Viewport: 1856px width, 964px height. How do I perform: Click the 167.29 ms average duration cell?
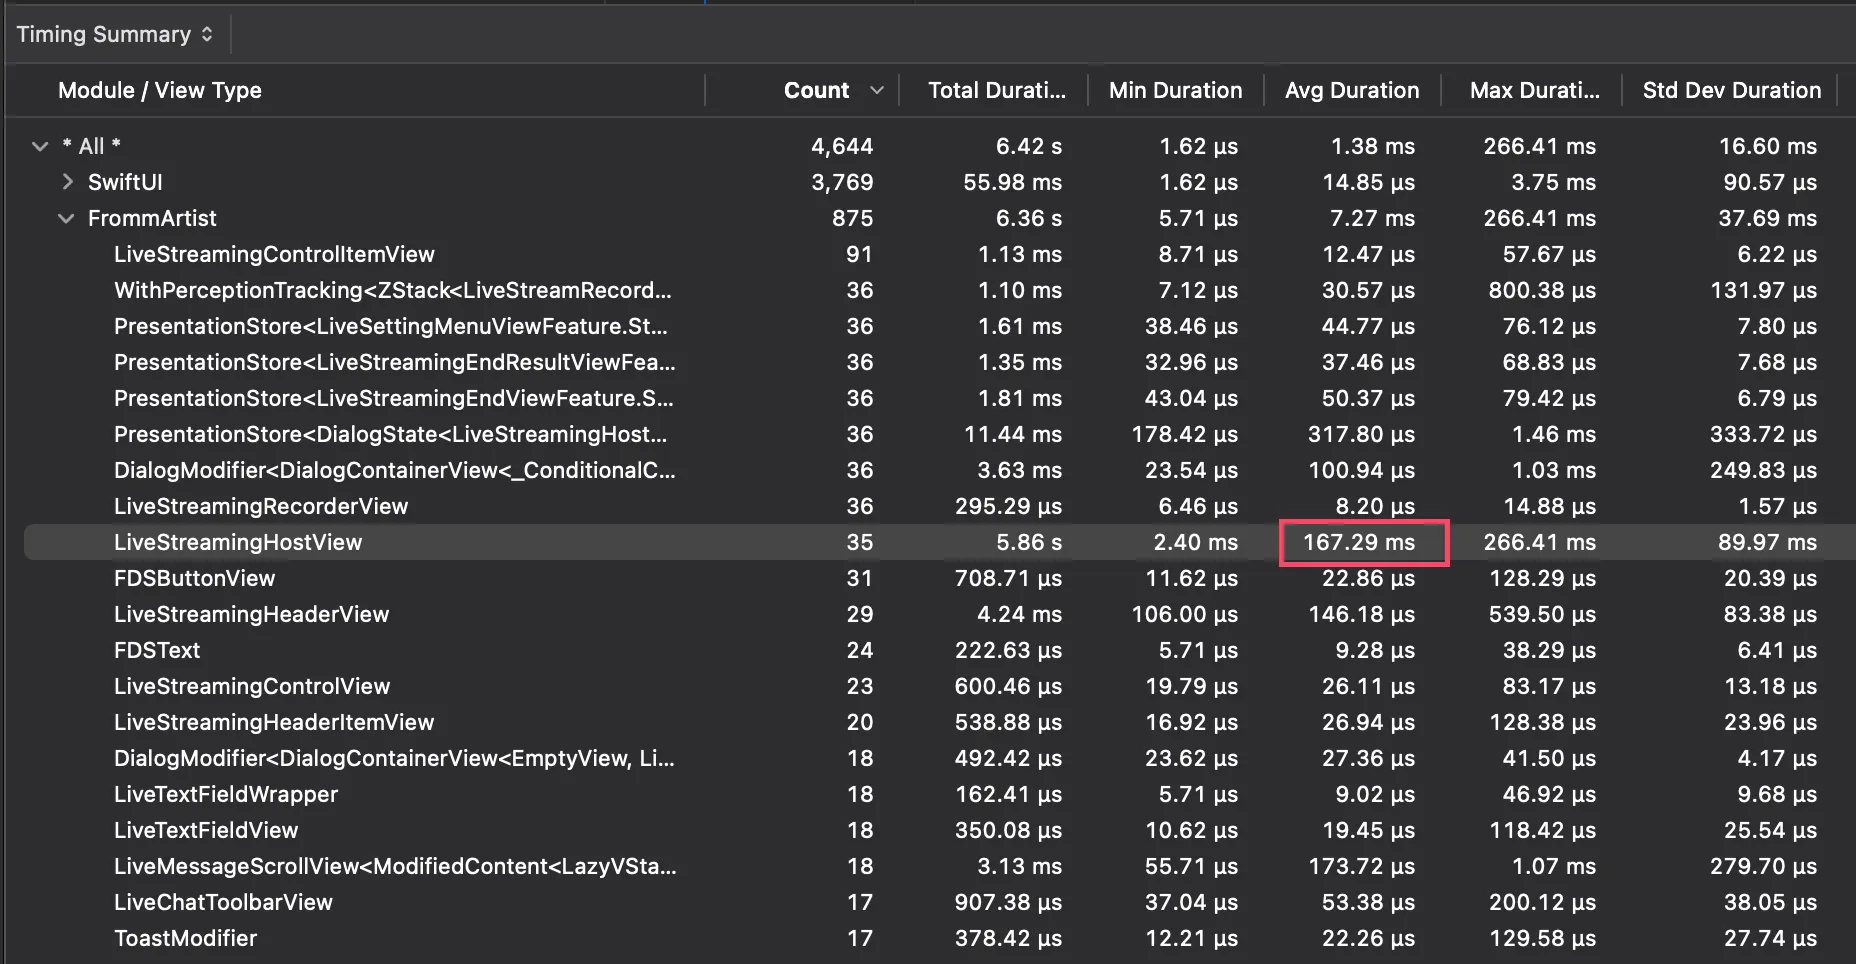[x=1359, y=542]
